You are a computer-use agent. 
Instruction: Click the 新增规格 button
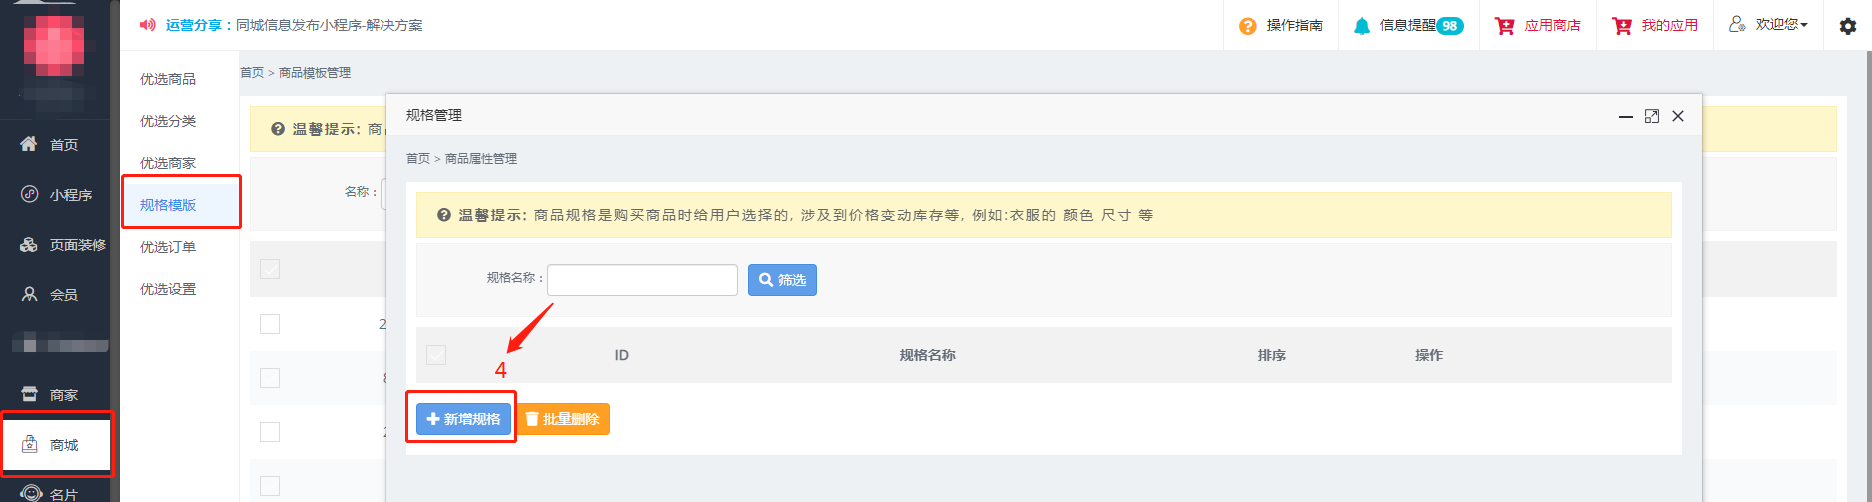tap(463, 419)
